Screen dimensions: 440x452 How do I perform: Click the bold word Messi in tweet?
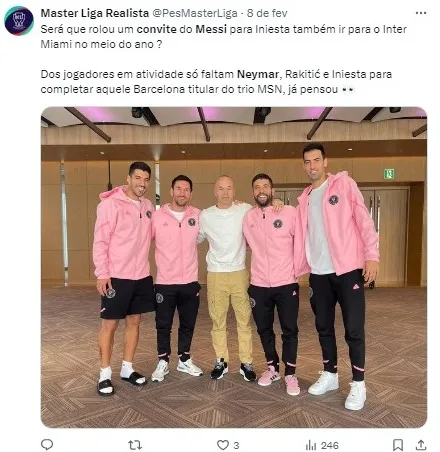(211, 29)
